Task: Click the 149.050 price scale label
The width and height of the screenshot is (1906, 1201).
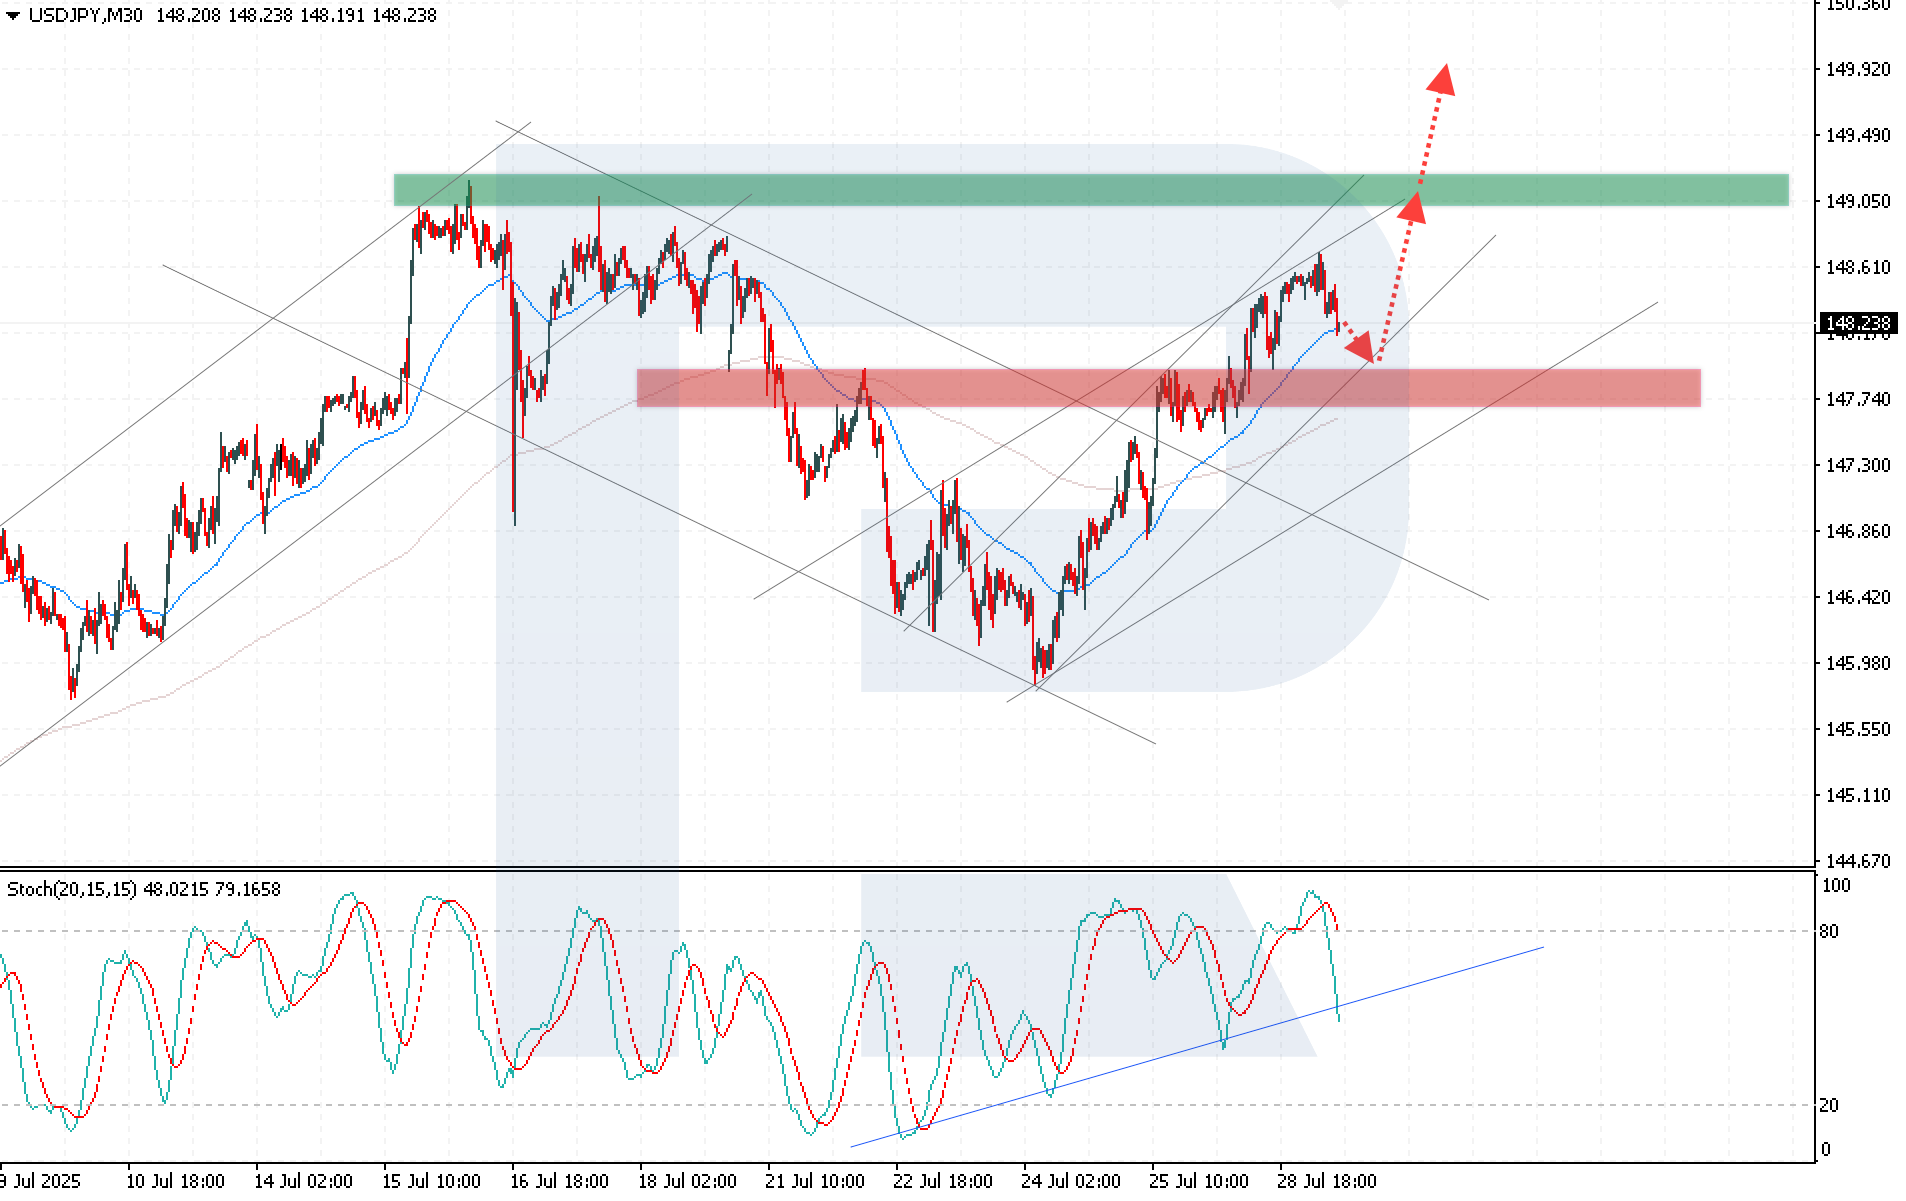Action: (x=1858, y=201)
